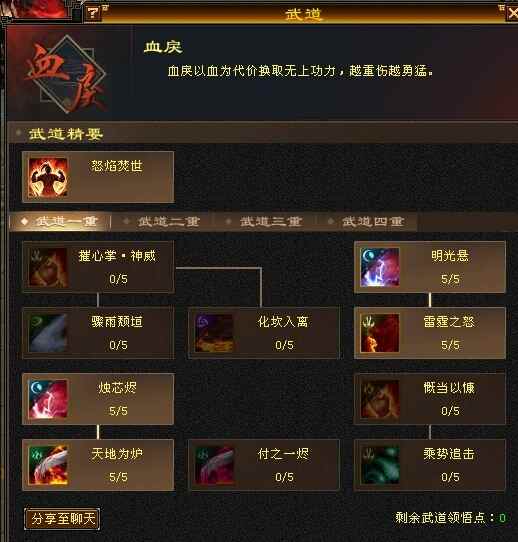Screen dimensions: 518x542
Task: Click the 付之一烬 skill icon
Action: click(x=214, y=465)
